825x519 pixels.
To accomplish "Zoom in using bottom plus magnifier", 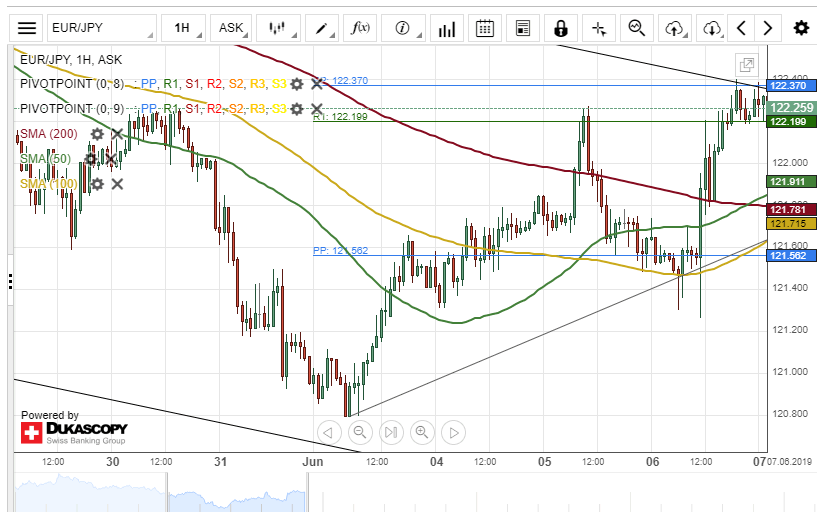I will tap(422, 433).
